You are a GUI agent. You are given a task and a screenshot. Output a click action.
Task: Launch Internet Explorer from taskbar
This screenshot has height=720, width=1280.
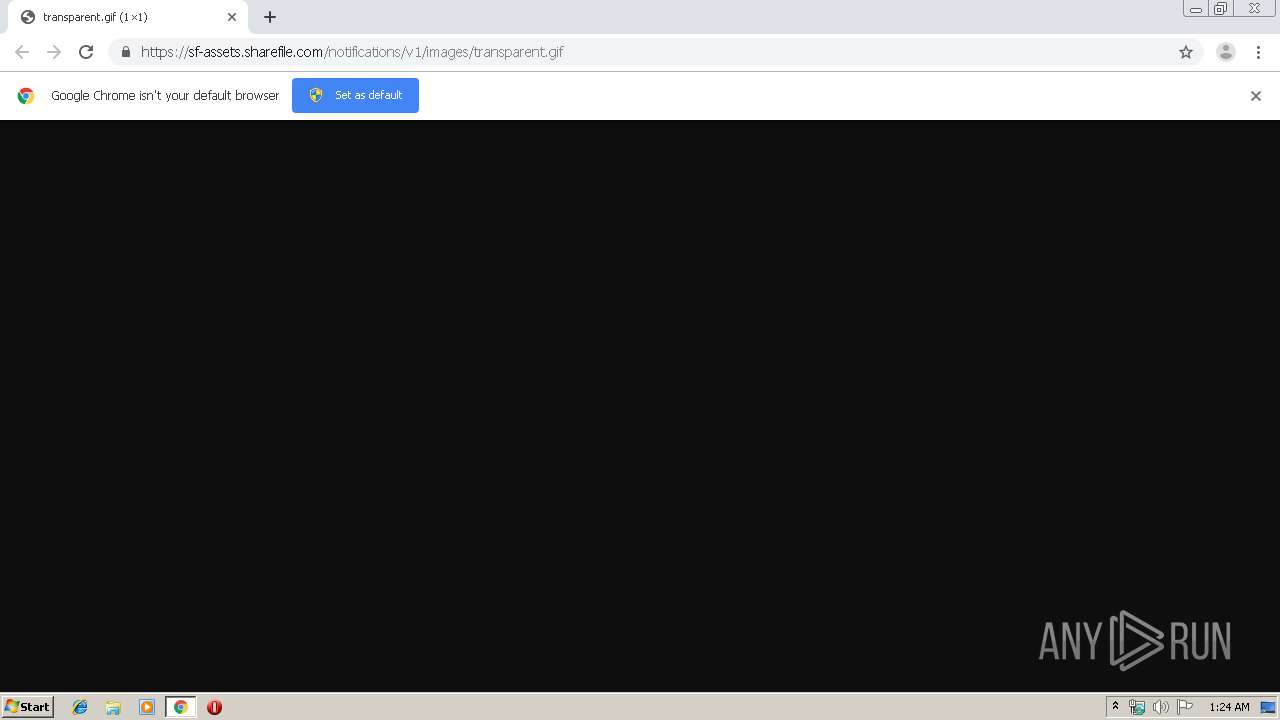coord(80,707)
